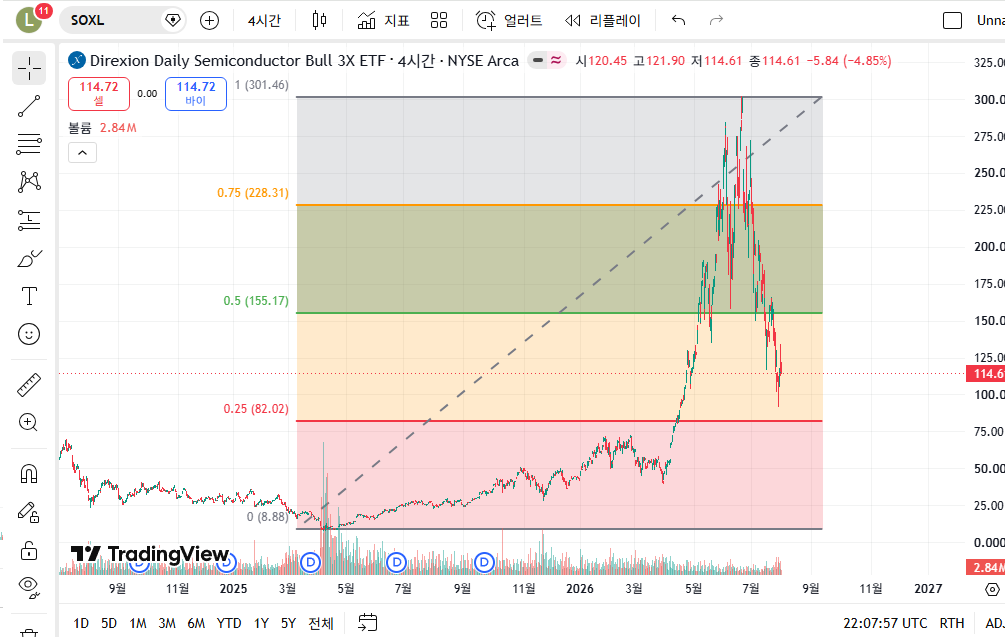
Task: Open the emoji and icons tool
Action: click(29, 334)
